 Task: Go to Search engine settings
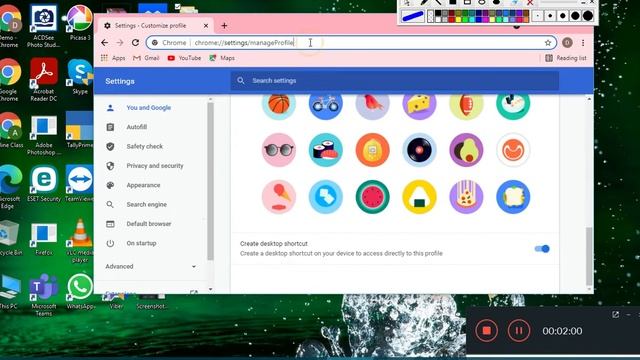(147, 204)
